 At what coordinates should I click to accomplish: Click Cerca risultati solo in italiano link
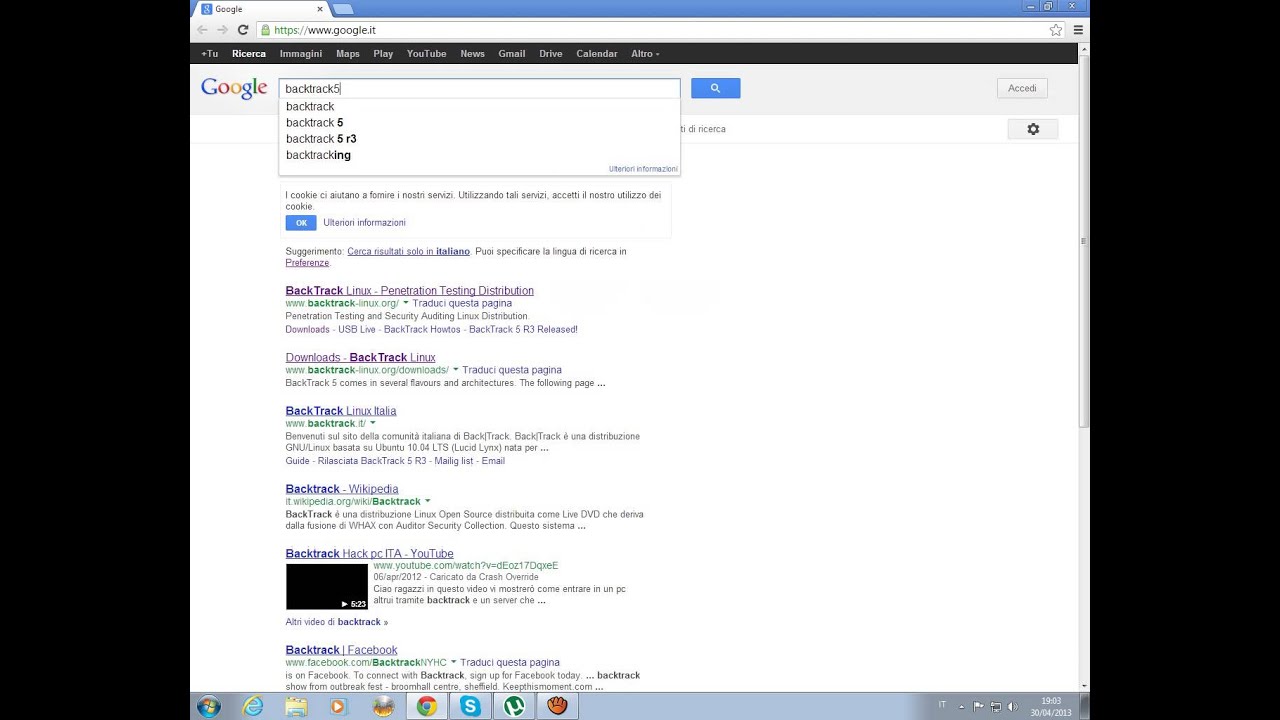click(408, 251)
